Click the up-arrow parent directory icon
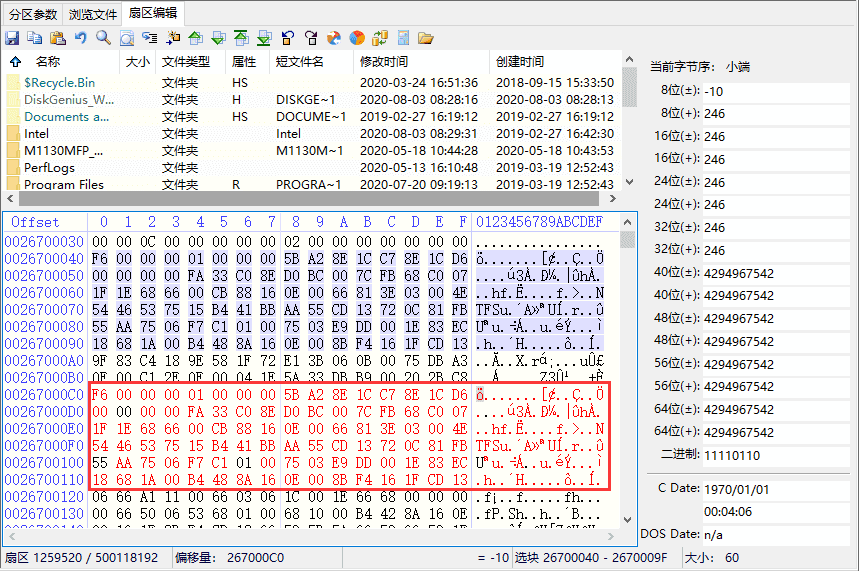859x571 pixels. 15,61
